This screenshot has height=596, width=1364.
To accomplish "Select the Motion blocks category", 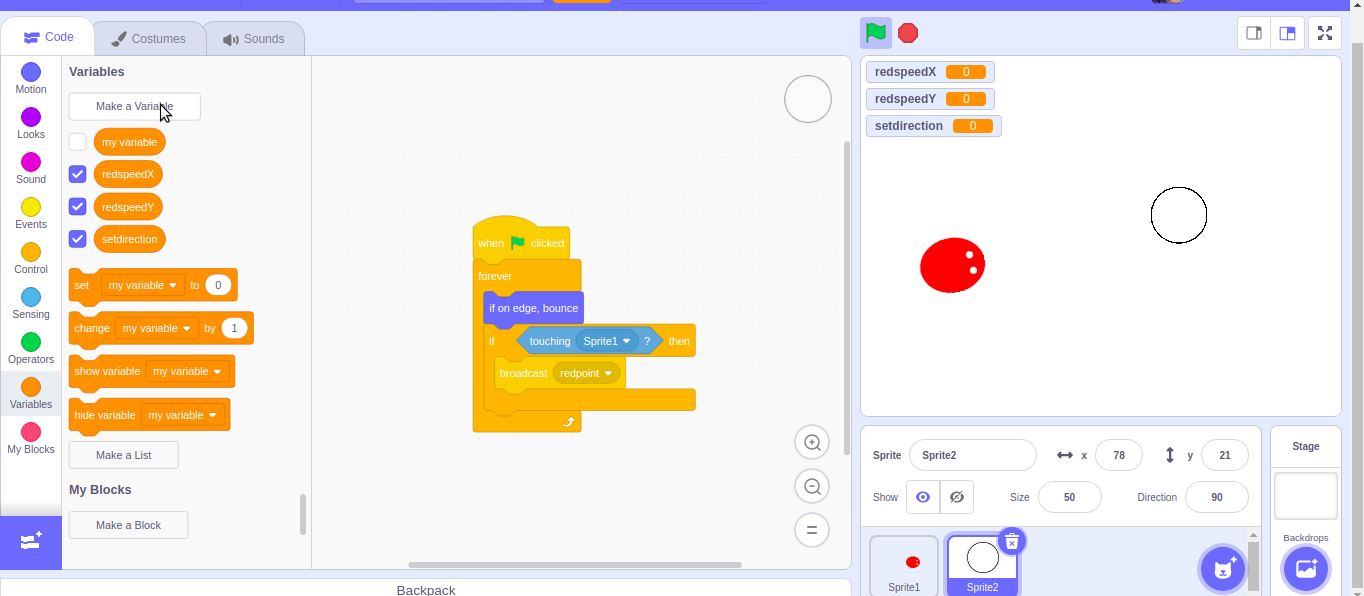I will (x=30, y=75).
